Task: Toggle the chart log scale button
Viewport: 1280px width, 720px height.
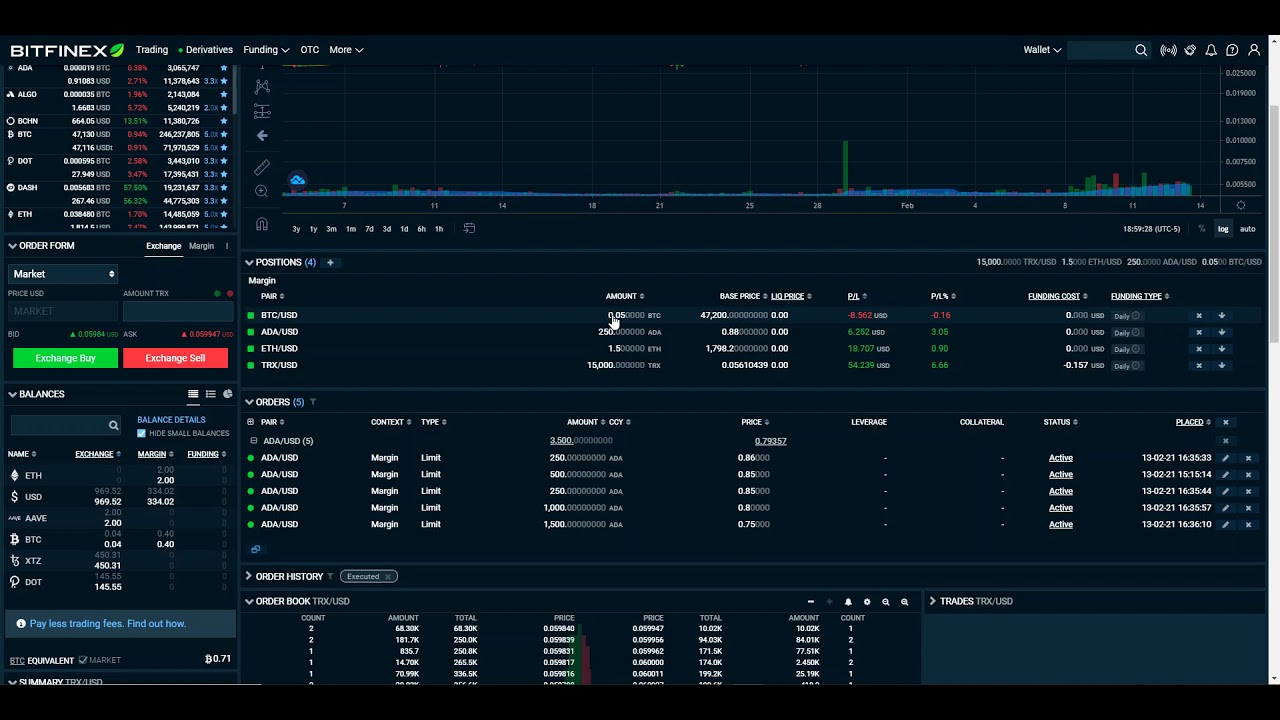Action: [1222, 229]
